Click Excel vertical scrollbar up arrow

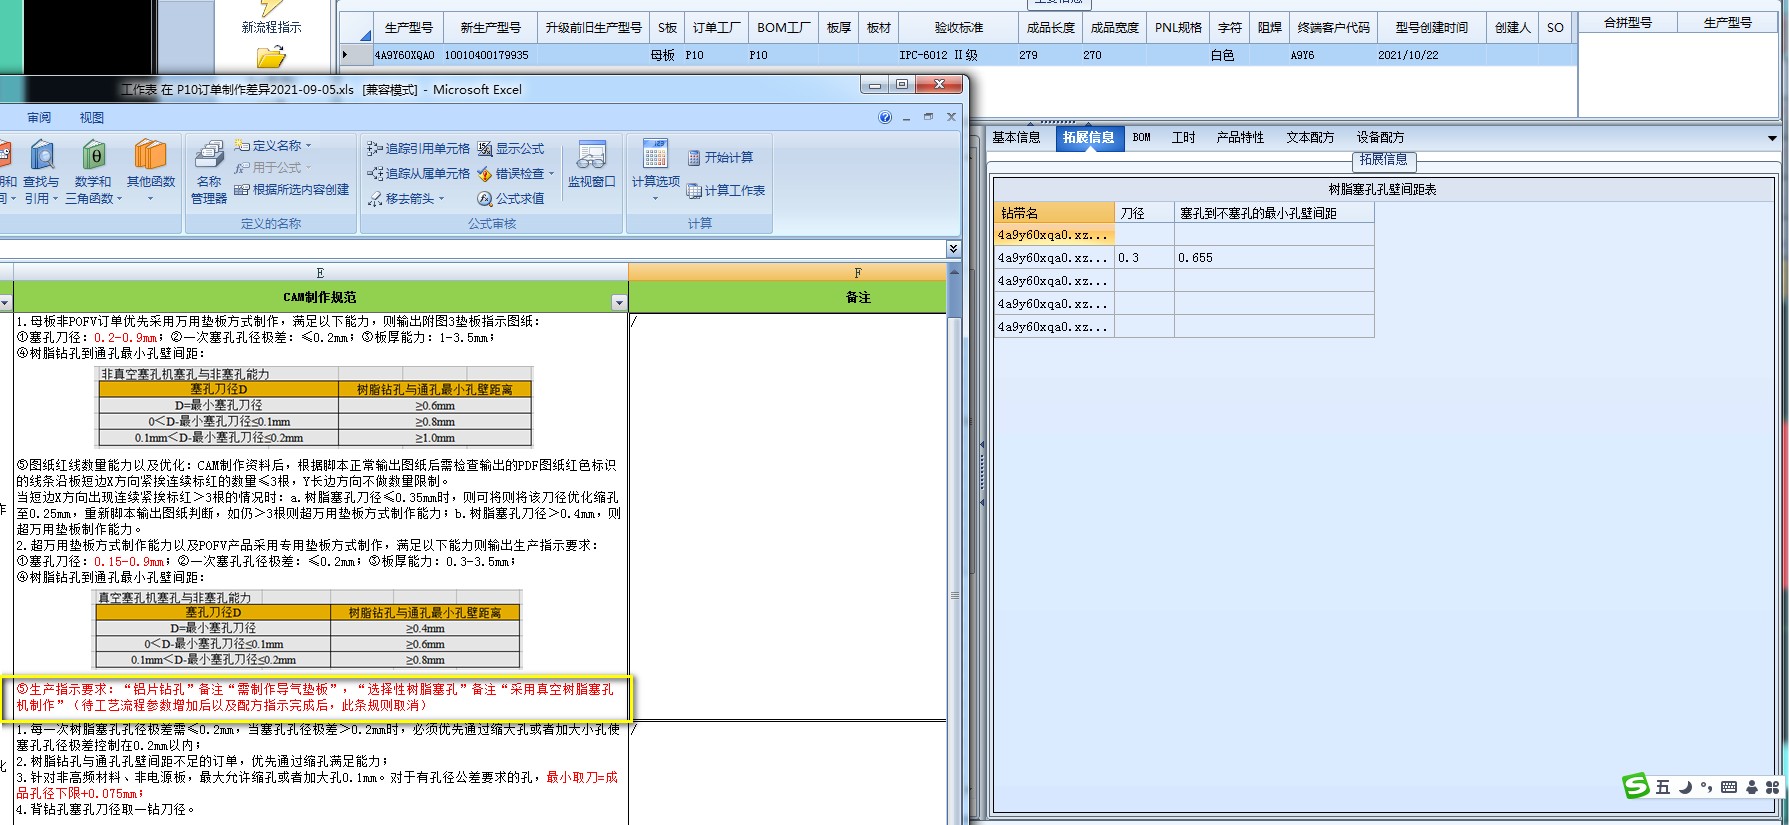click(x=954, y=272)
